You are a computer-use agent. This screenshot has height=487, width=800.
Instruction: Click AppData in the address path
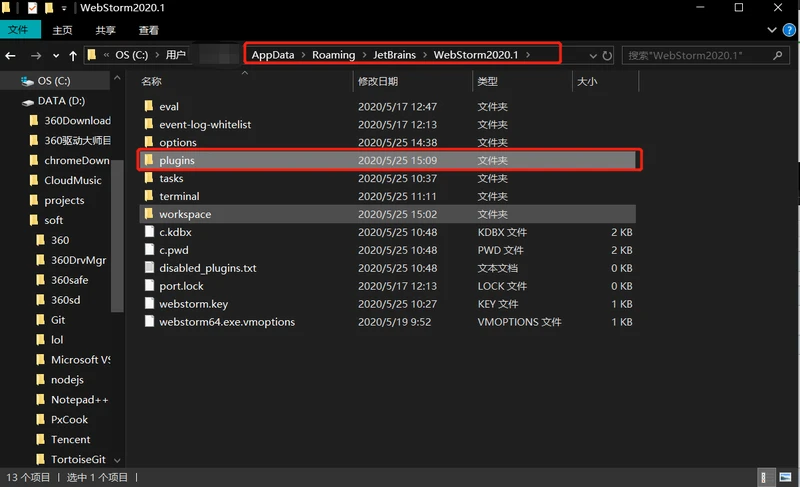(273, 55)
